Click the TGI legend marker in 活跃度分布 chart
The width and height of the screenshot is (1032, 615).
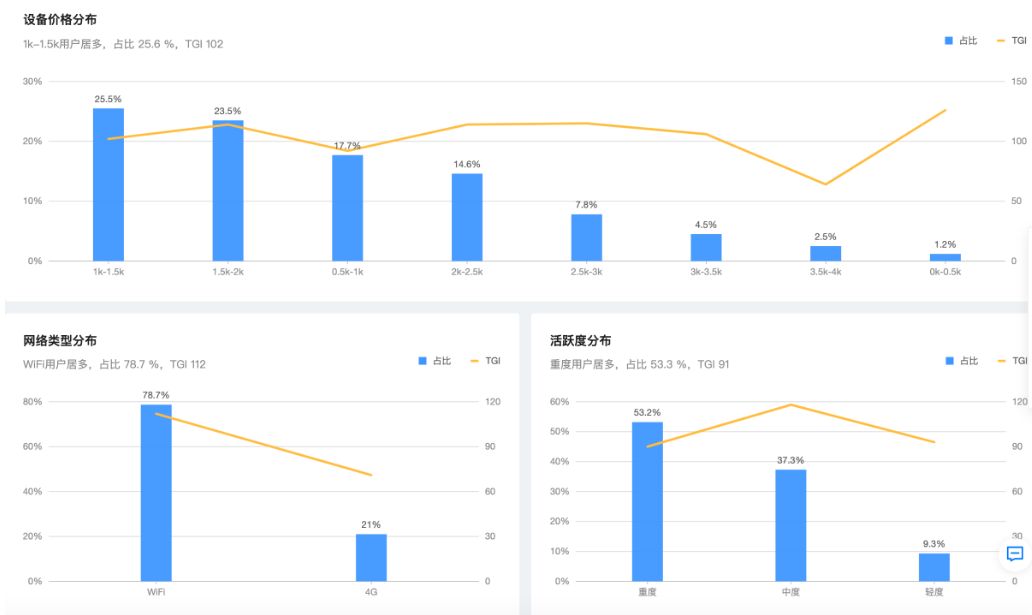pos(1000,360)
